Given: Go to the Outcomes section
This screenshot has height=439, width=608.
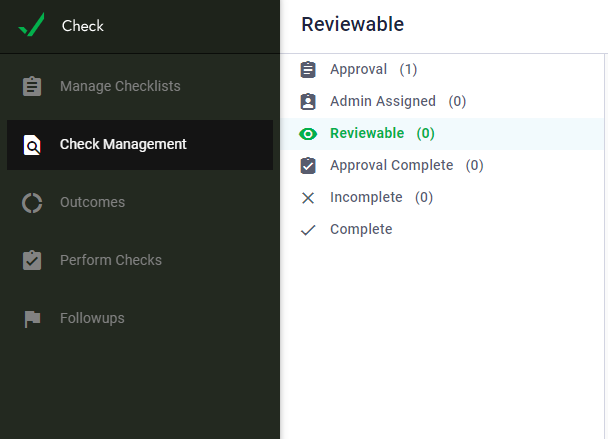Looking at the screenshot, I should [x=92, y=203].
